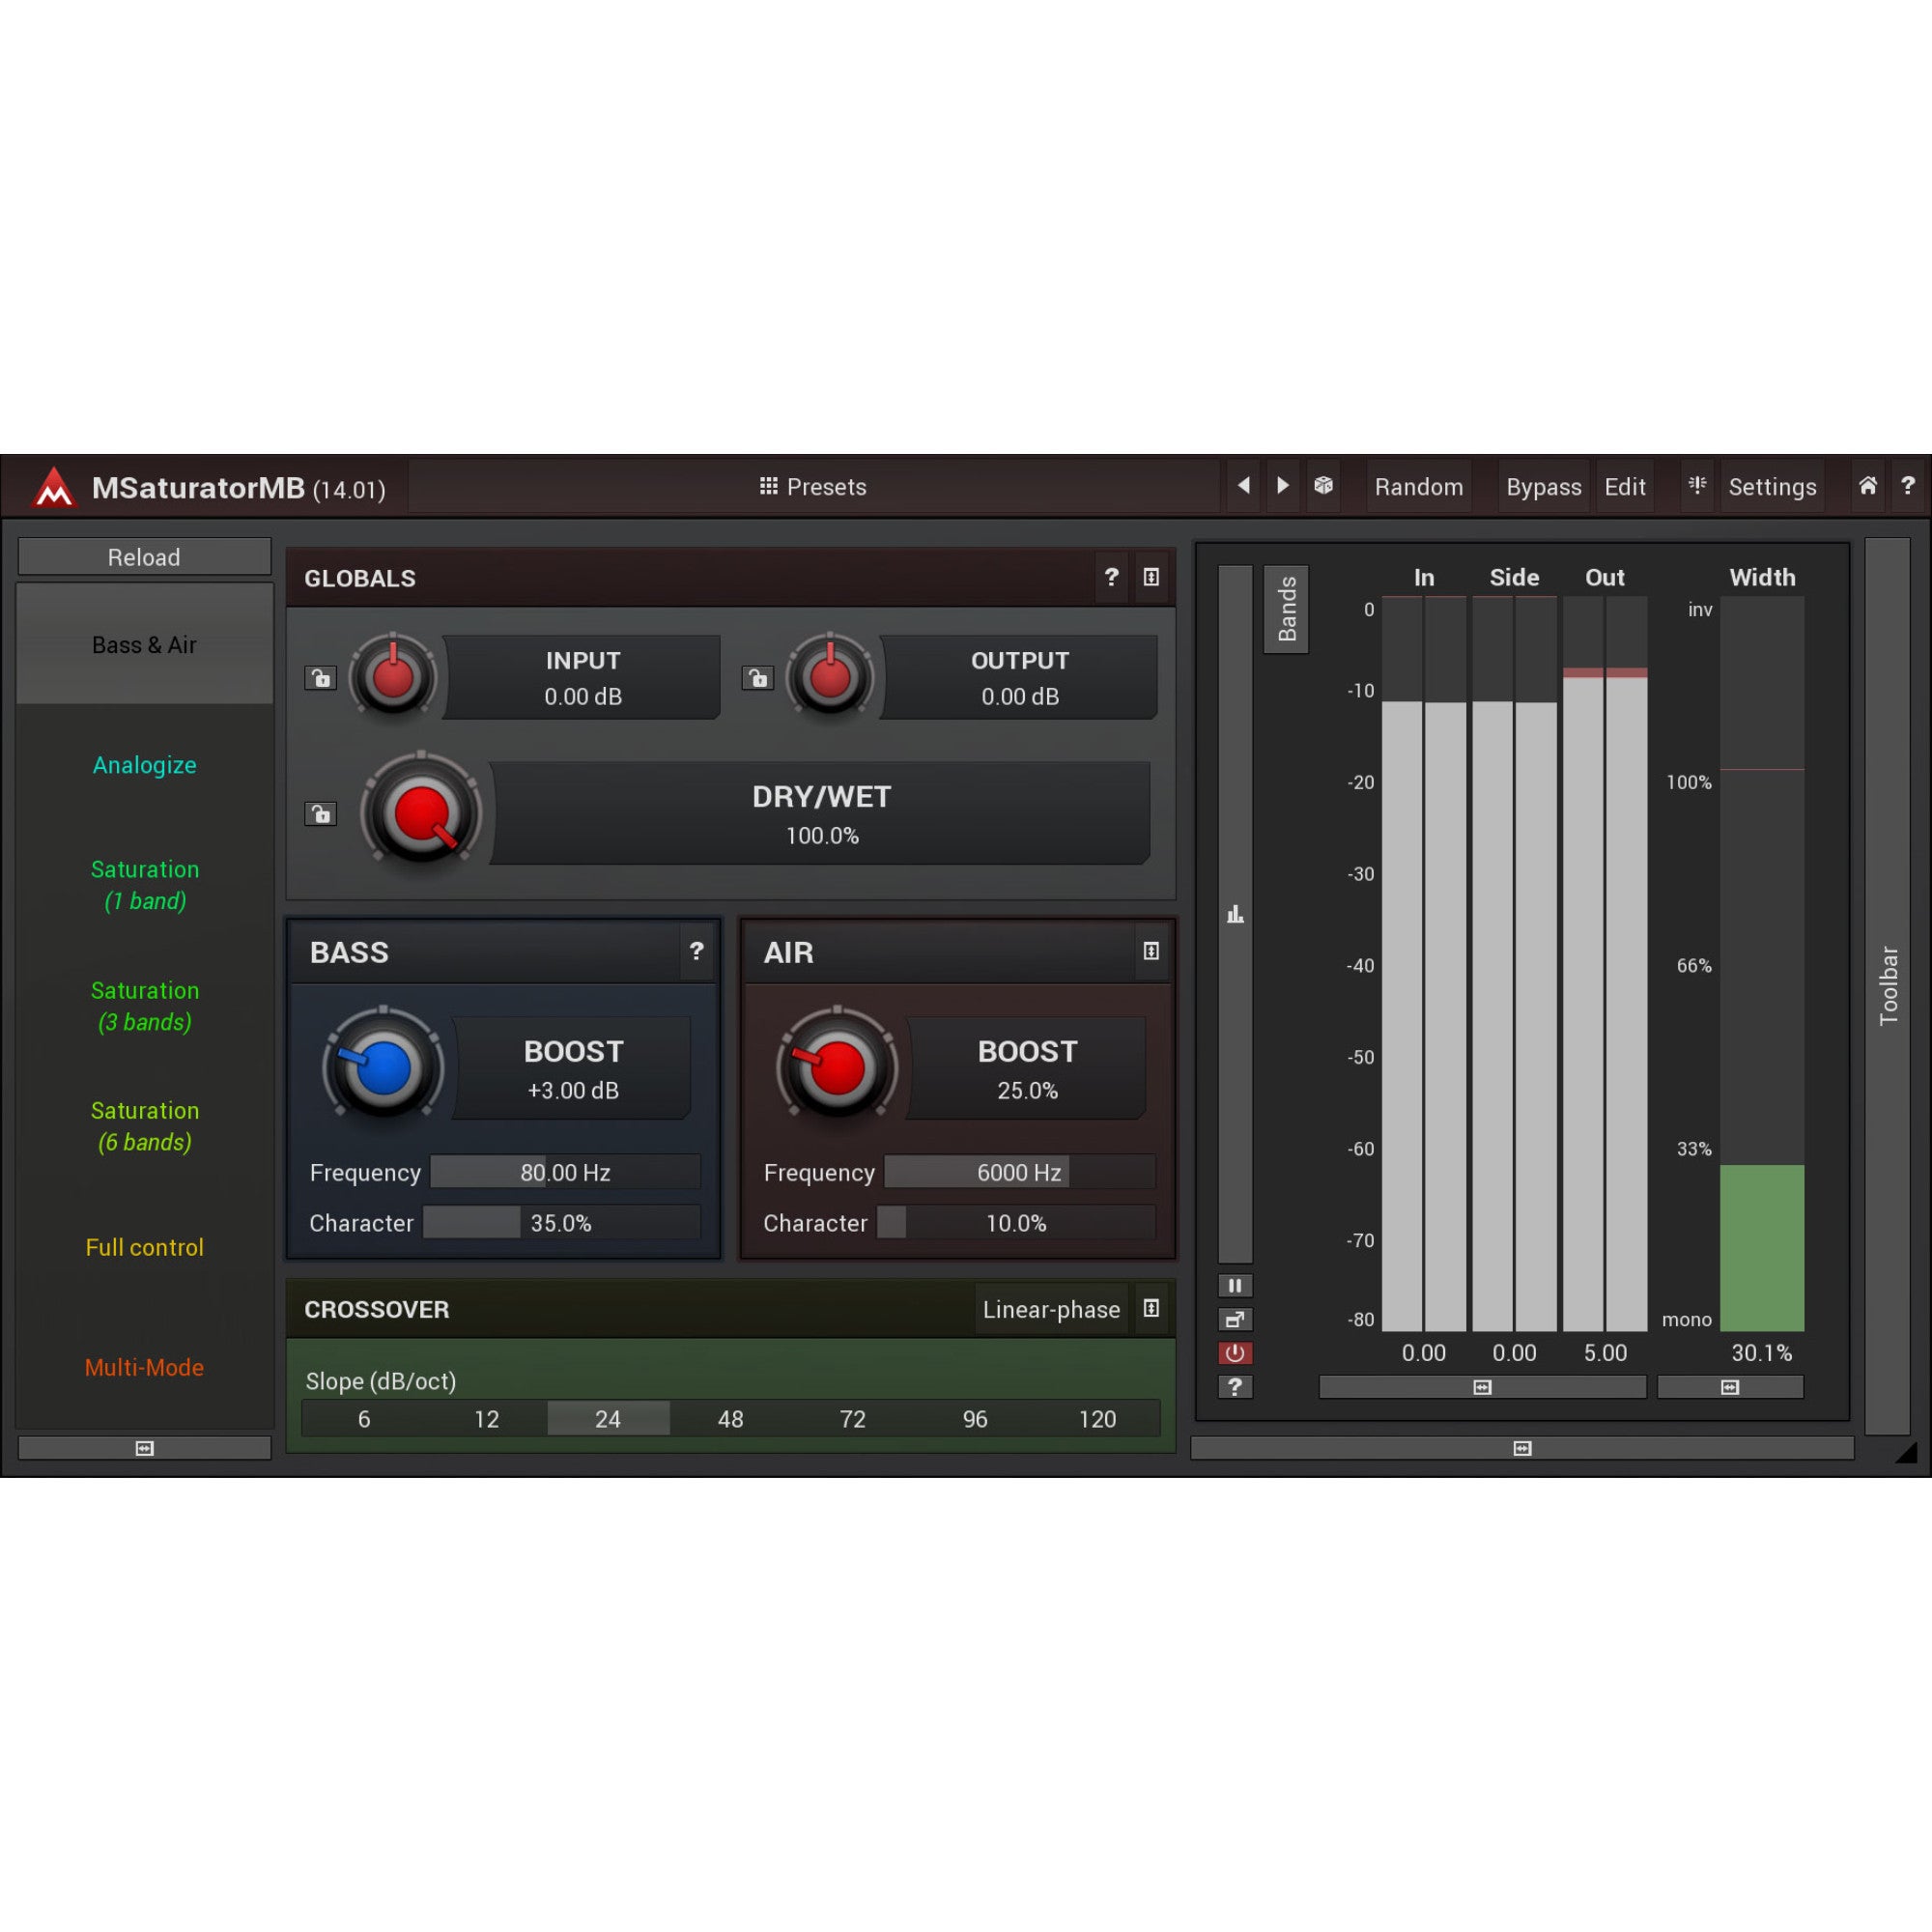Click the AIR Character 10.0% slider
The image size is (1932, 1932).
[x=1016, y=1223]
